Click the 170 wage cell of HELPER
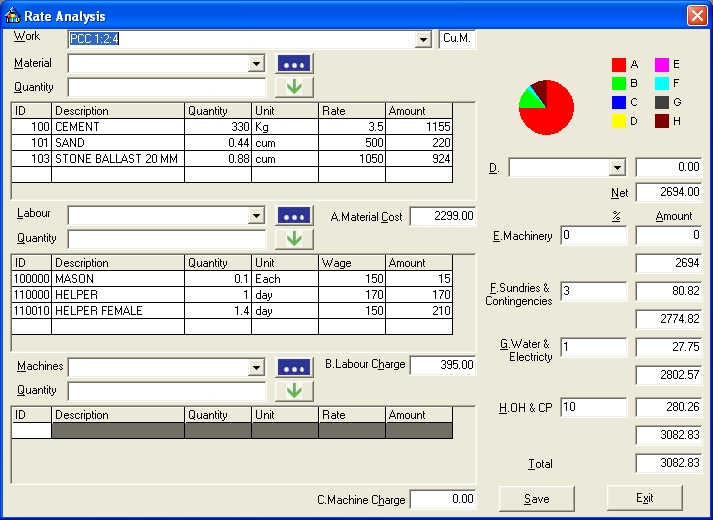Viewport: 713px width, 520px height. [x=352, y=295]
